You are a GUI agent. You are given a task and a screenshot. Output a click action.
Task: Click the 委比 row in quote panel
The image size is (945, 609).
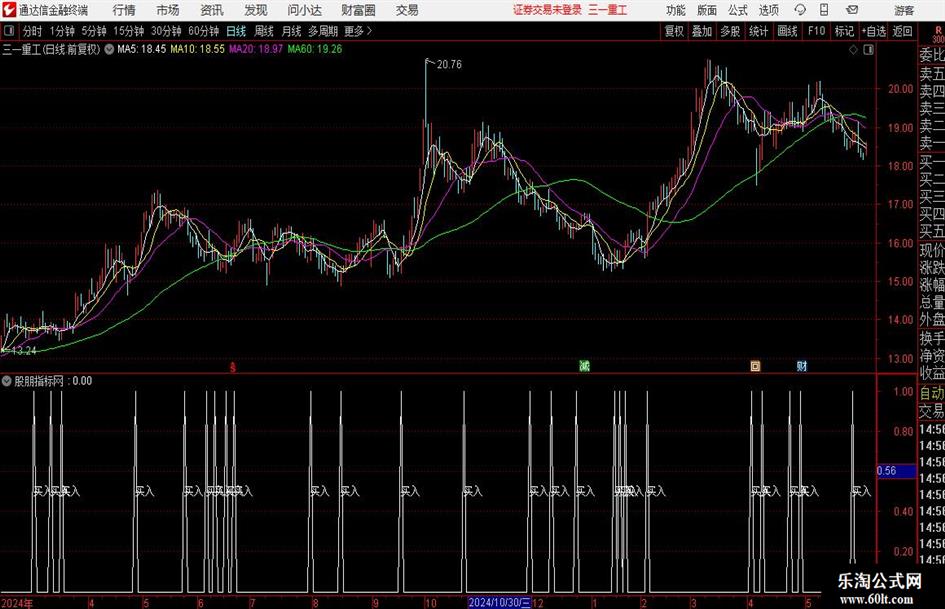[931, 55]
